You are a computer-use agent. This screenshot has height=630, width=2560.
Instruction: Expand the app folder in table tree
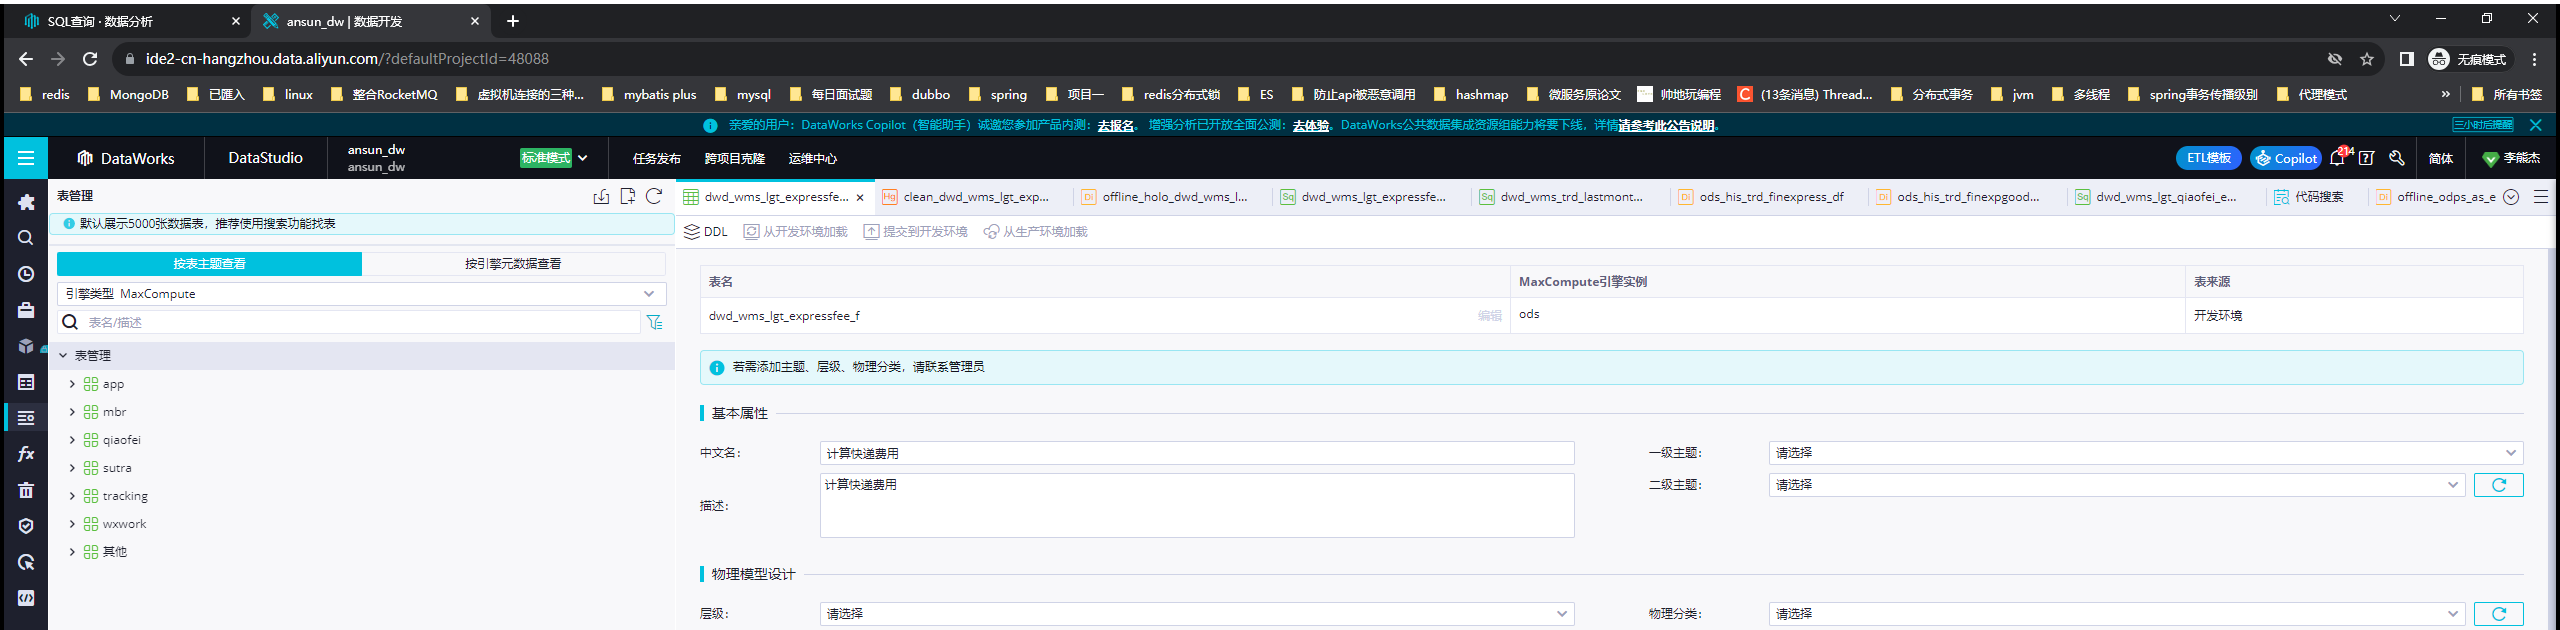(x=72, y=384)
